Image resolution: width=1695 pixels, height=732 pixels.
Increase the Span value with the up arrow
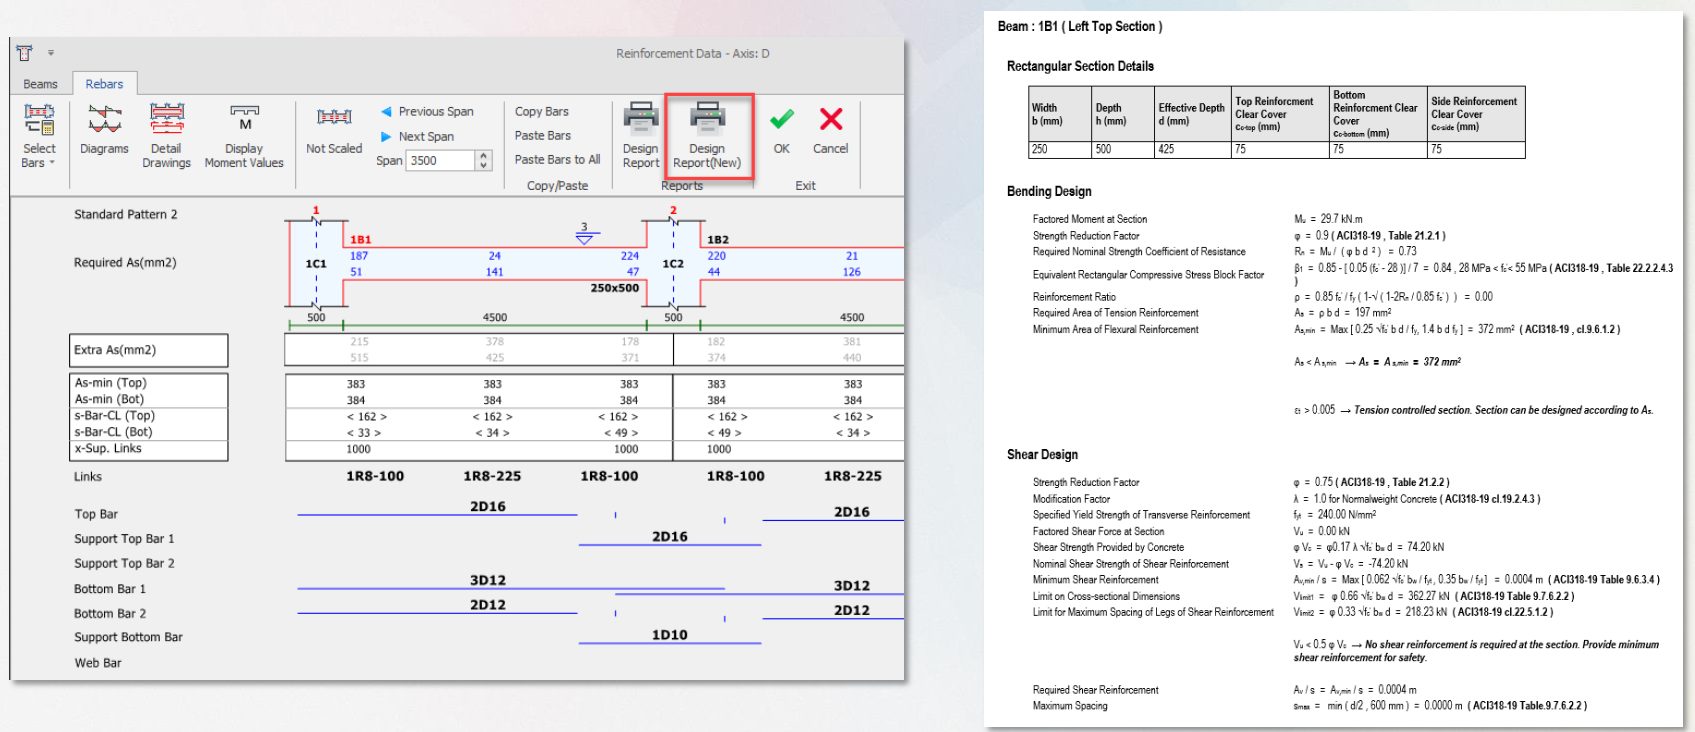pos(484,155)
